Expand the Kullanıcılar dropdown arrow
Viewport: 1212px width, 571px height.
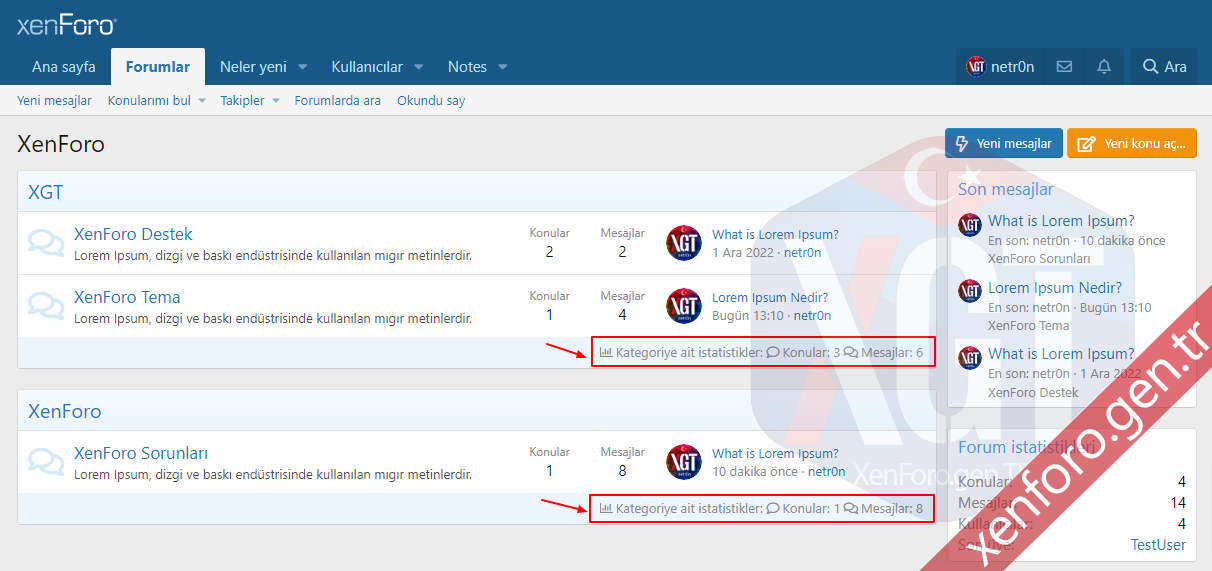coord(419,67)
